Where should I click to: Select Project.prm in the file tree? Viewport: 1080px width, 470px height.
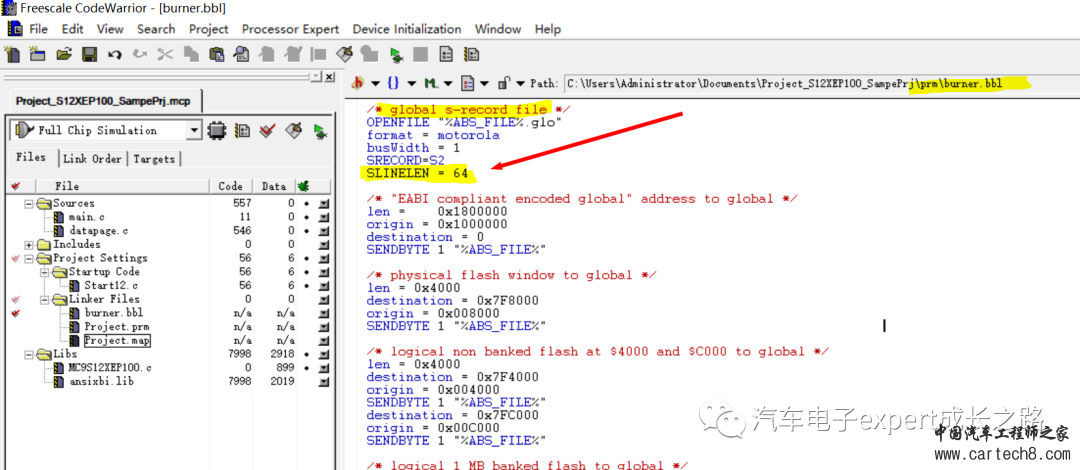click(x=116, y=327)
